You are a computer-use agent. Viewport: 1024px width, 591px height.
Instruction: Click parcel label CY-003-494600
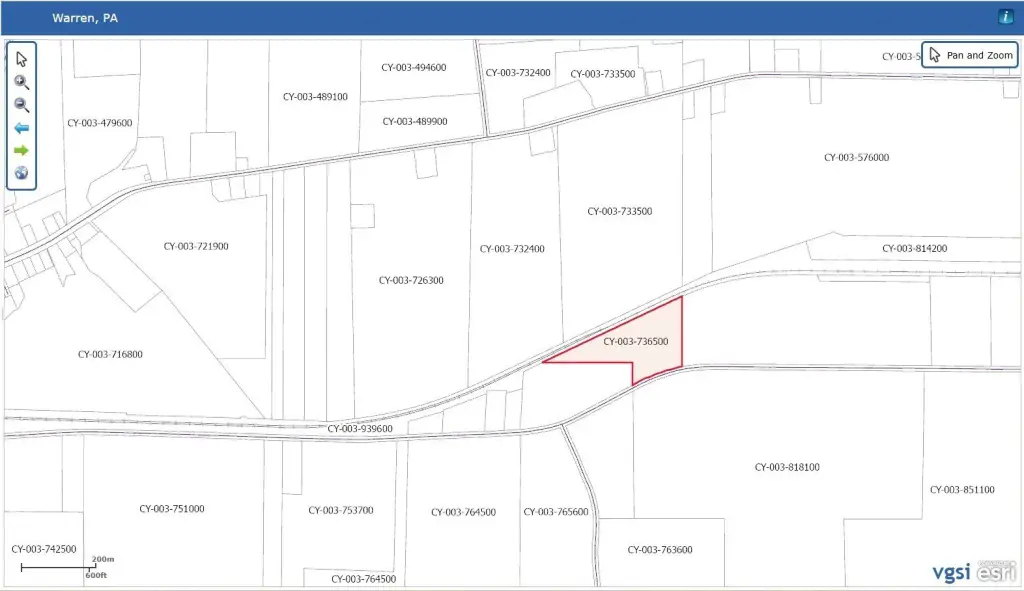tap(414, 67)
